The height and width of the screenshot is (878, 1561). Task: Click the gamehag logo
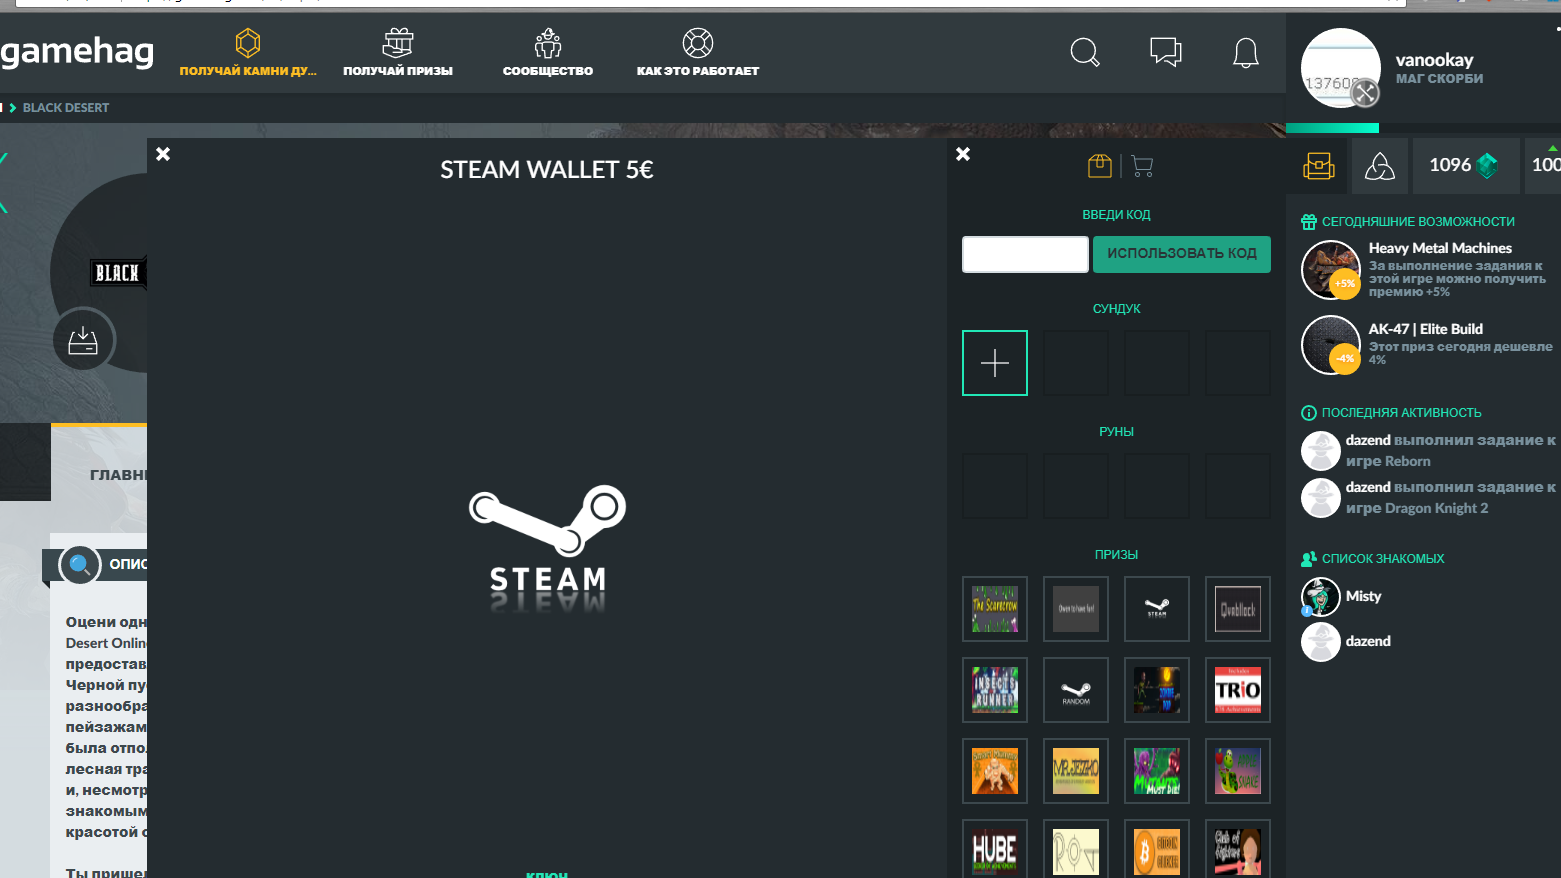[77, 52]
